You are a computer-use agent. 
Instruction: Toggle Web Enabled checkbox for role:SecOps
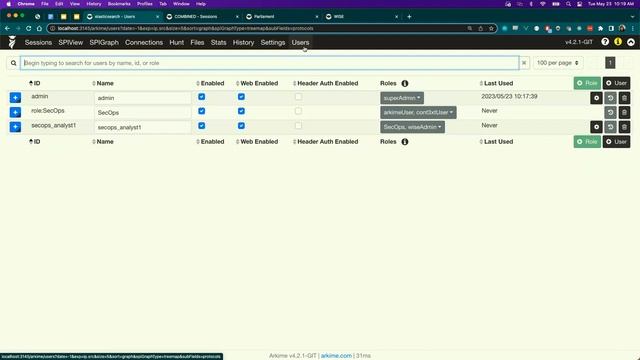[241, 111]
